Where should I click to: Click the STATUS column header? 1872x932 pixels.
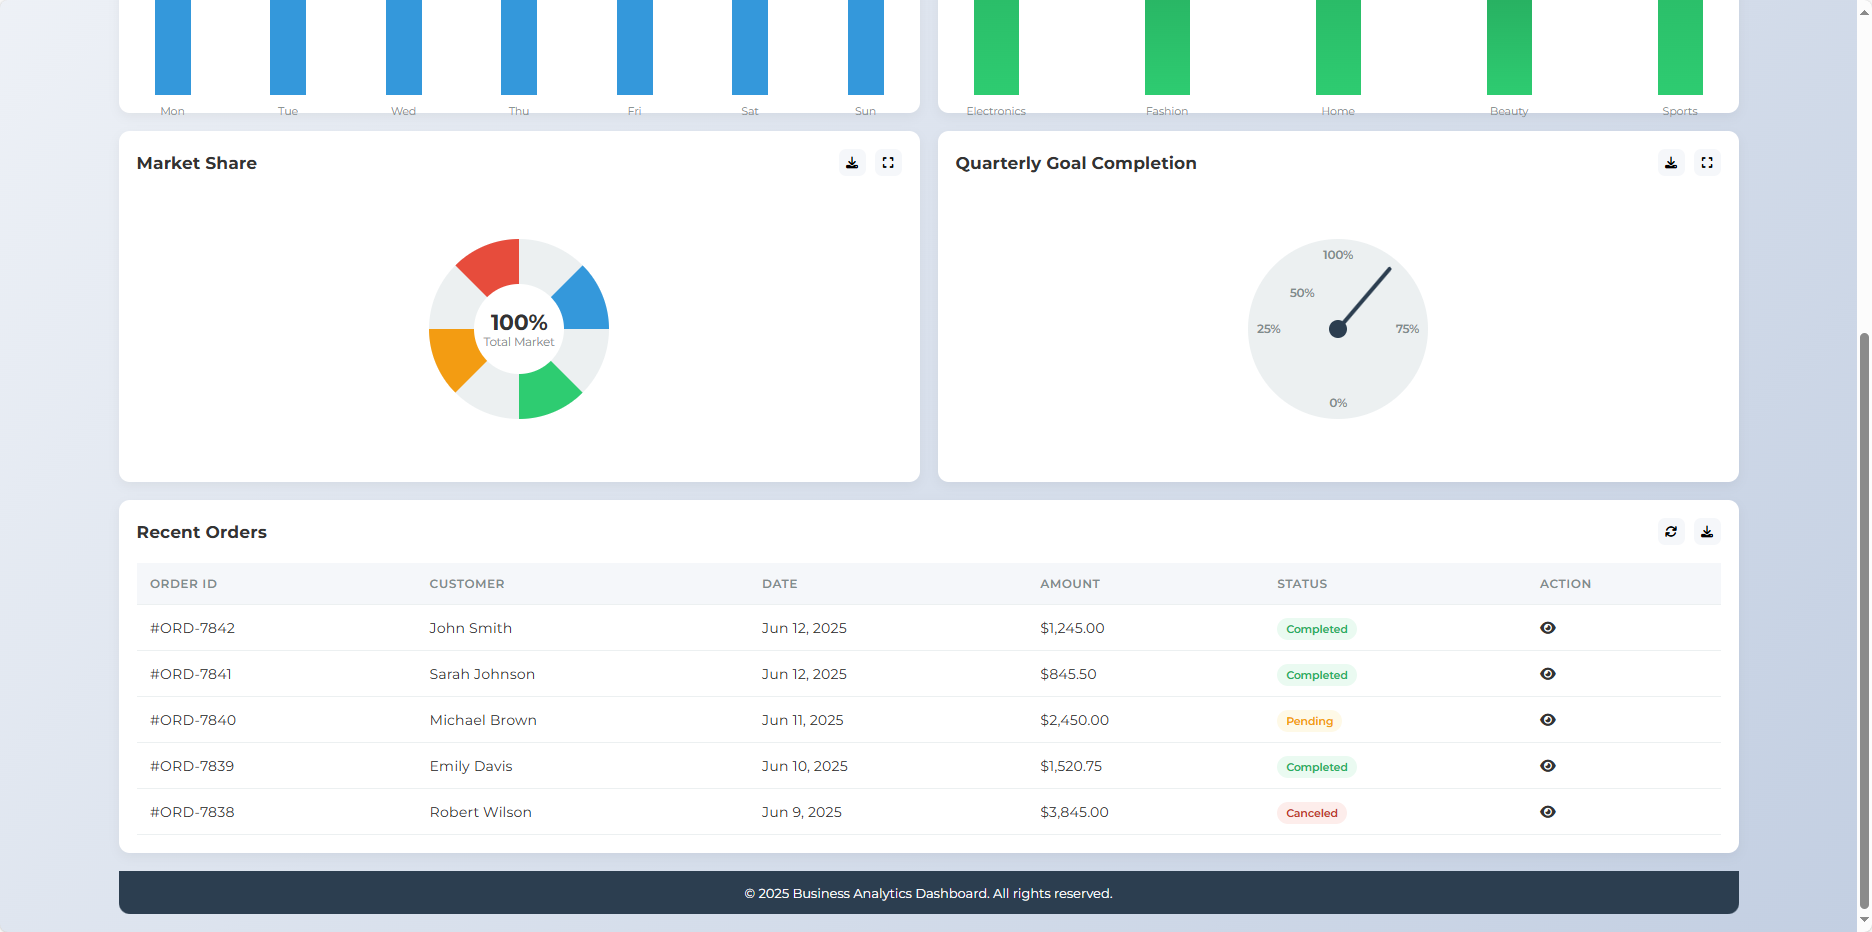[1302, 583]
